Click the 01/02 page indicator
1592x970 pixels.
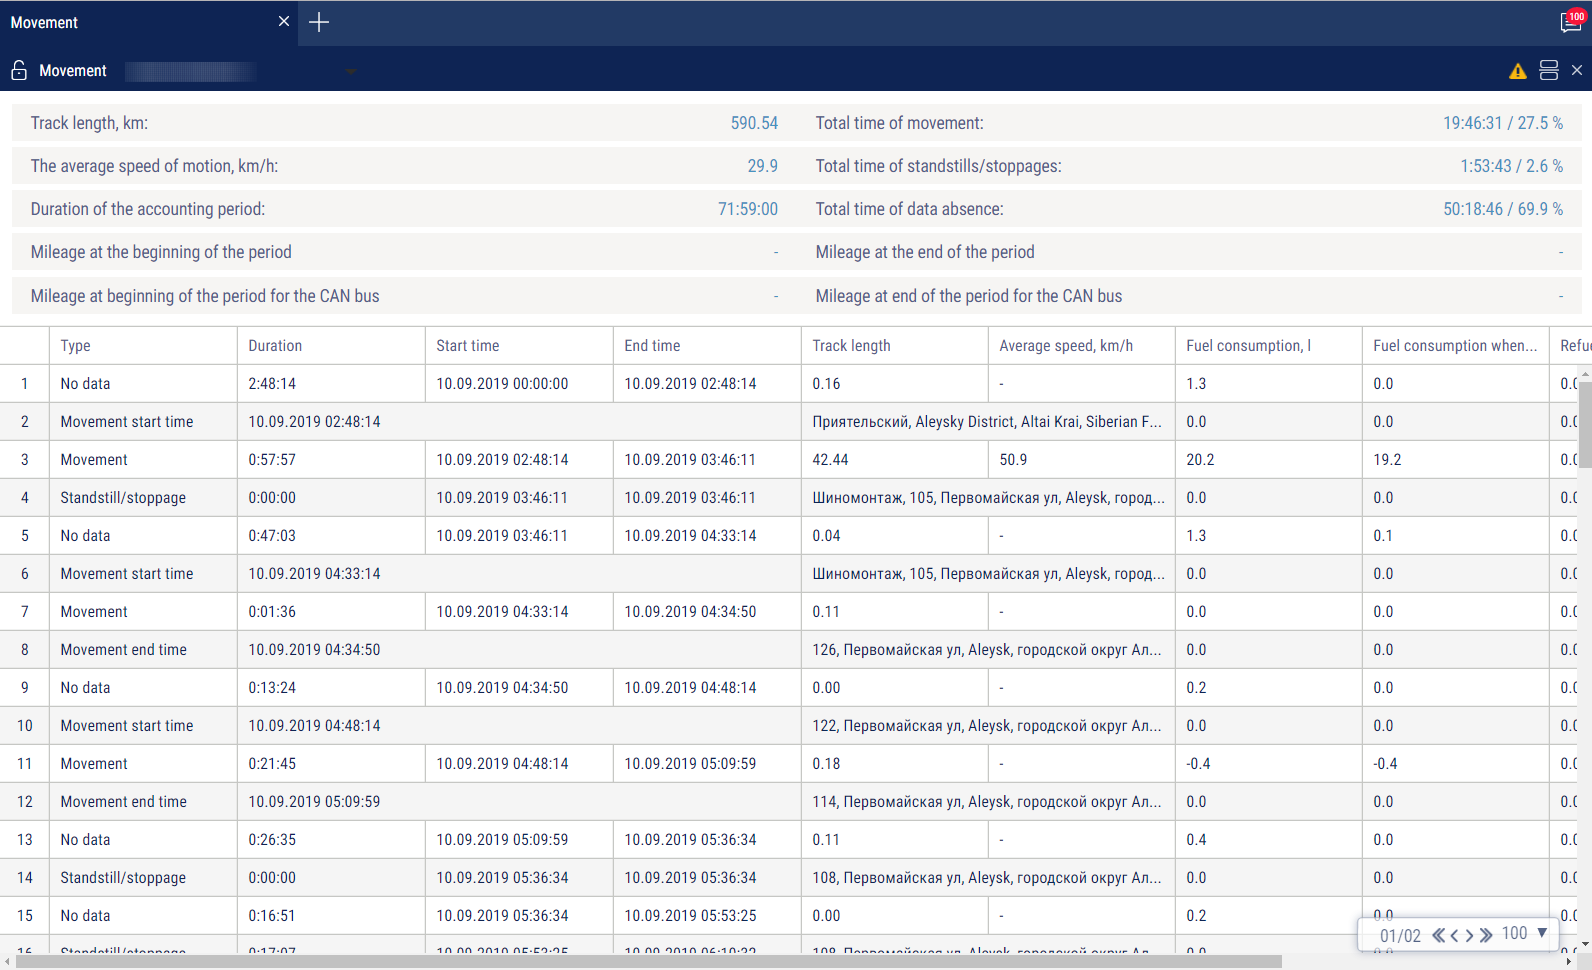coord(1400,936)
